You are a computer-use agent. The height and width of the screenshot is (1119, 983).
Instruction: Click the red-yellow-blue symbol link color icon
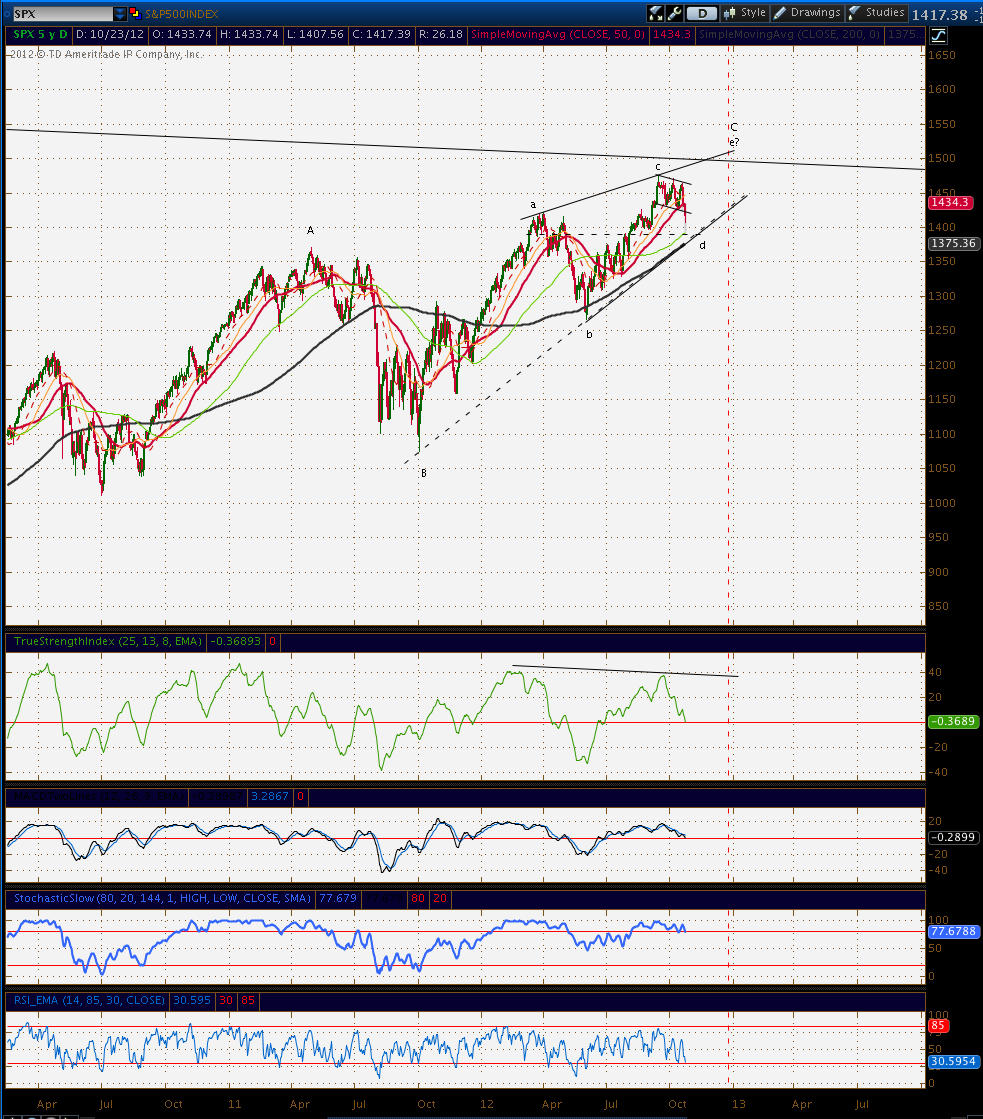(x=134, y=13)
